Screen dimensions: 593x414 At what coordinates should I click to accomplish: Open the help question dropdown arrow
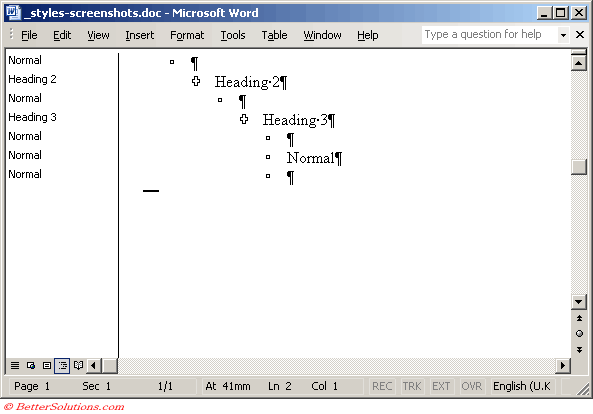pos(564,35)
